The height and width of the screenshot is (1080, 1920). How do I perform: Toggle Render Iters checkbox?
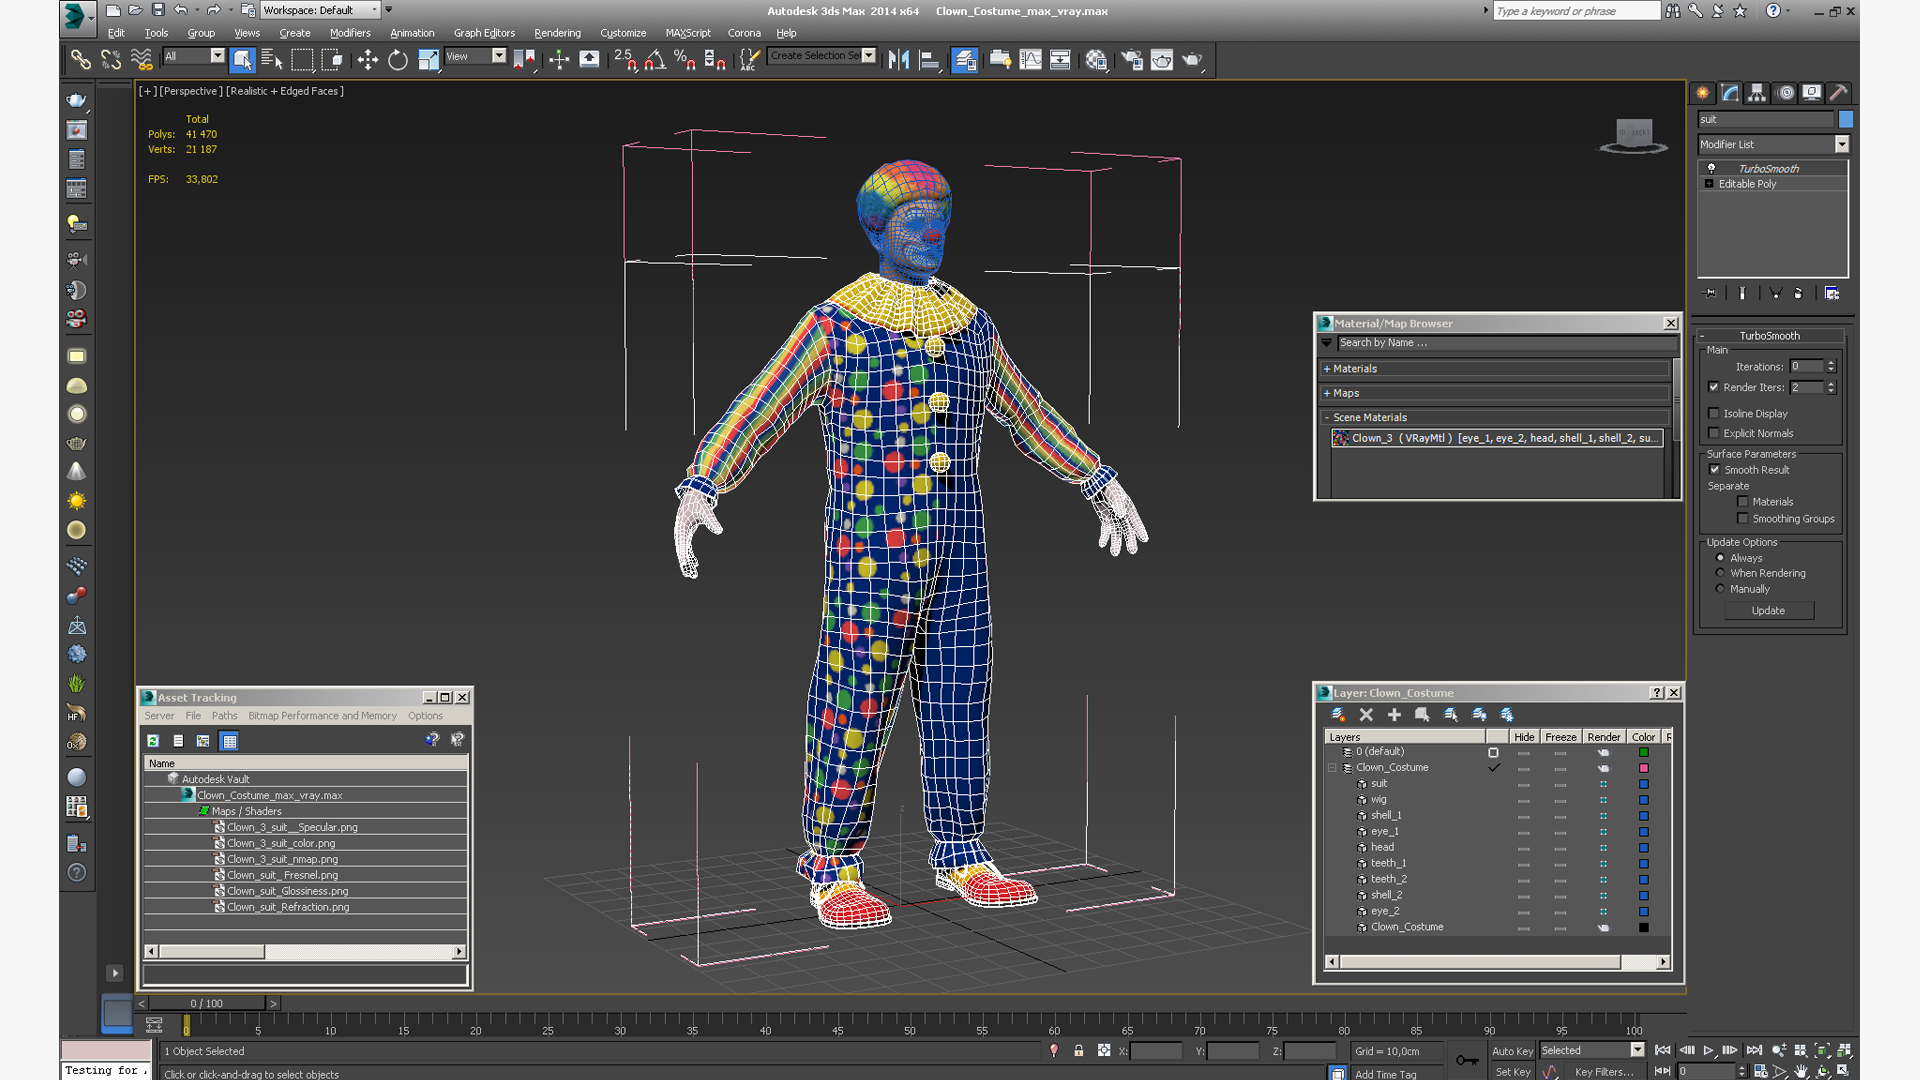[x=1714, y=387]
